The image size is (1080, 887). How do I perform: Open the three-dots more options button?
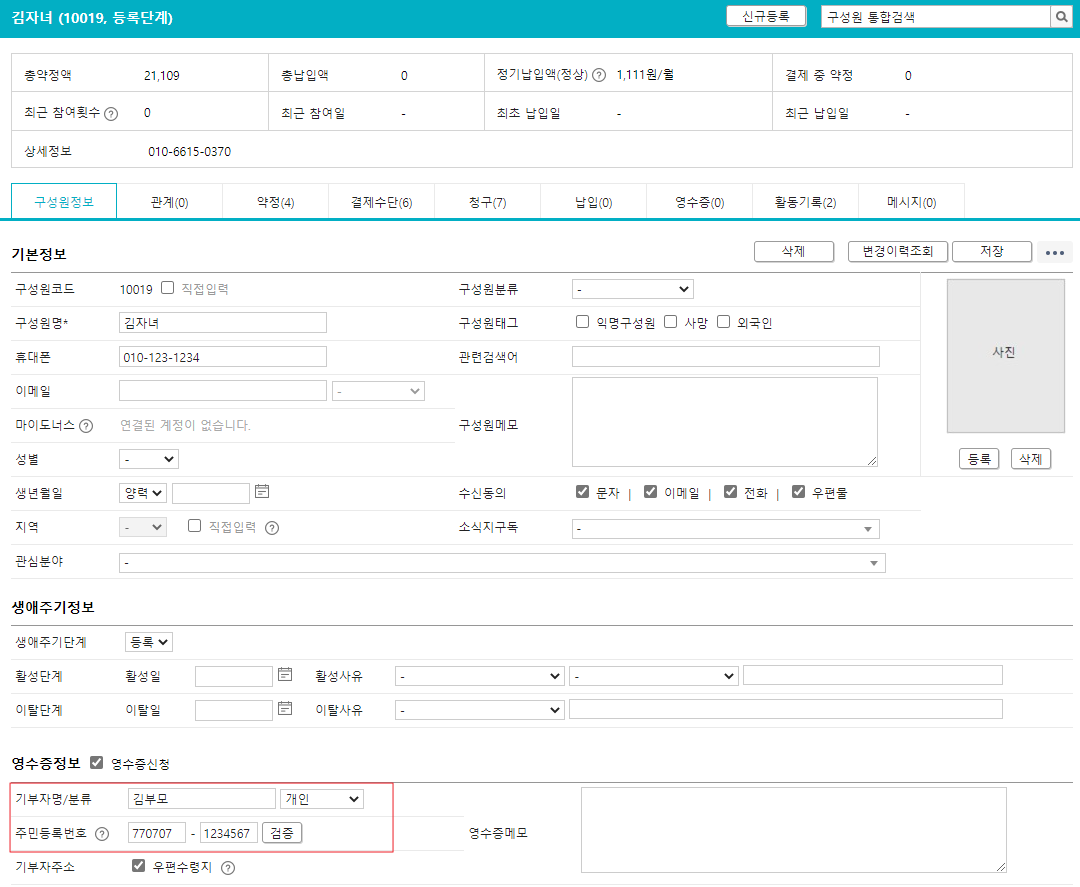pyautogui.click(x=1055, y=253)
